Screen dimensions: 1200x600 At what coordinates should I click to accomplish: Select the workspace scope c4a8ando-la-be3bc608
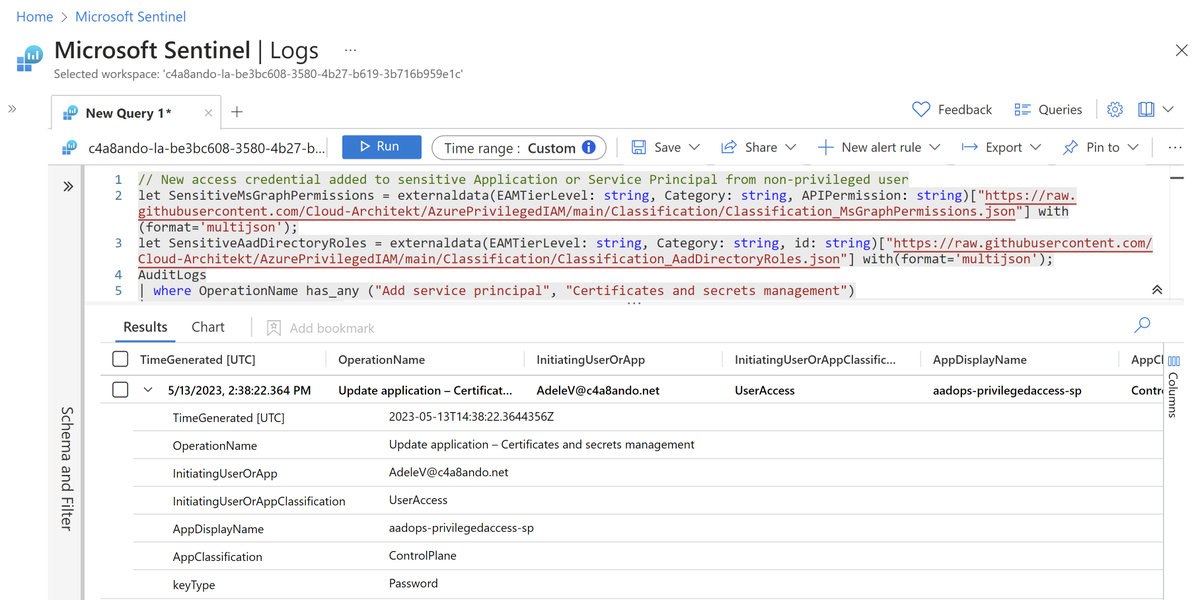[195, 148]
